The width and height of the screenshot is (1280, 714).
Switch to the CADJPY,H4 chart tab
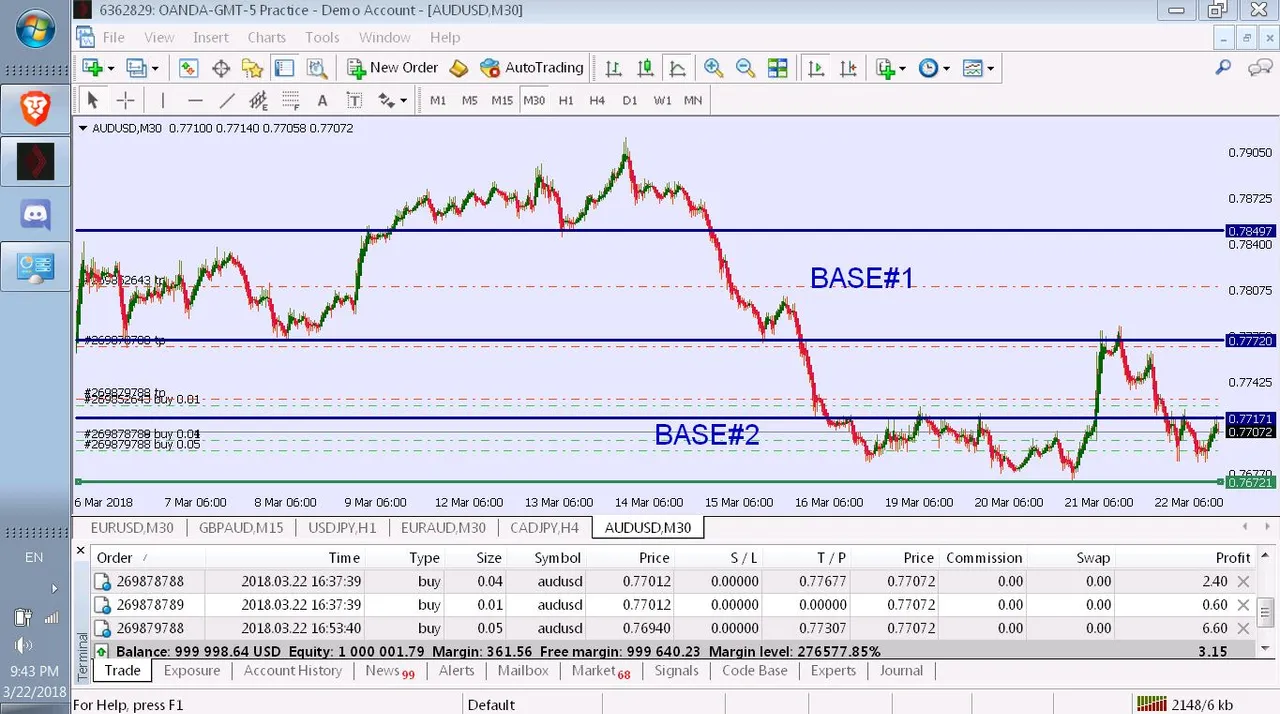[545, 527]
